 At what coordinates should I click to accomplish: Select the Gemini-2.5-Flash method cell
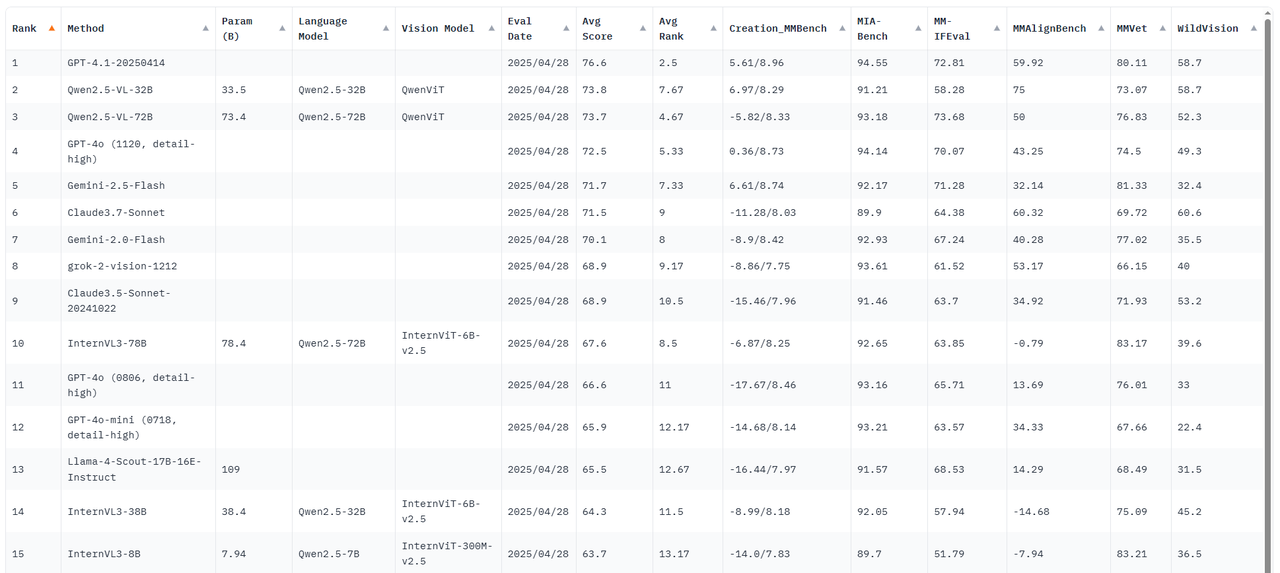click(x=138, y=185)
